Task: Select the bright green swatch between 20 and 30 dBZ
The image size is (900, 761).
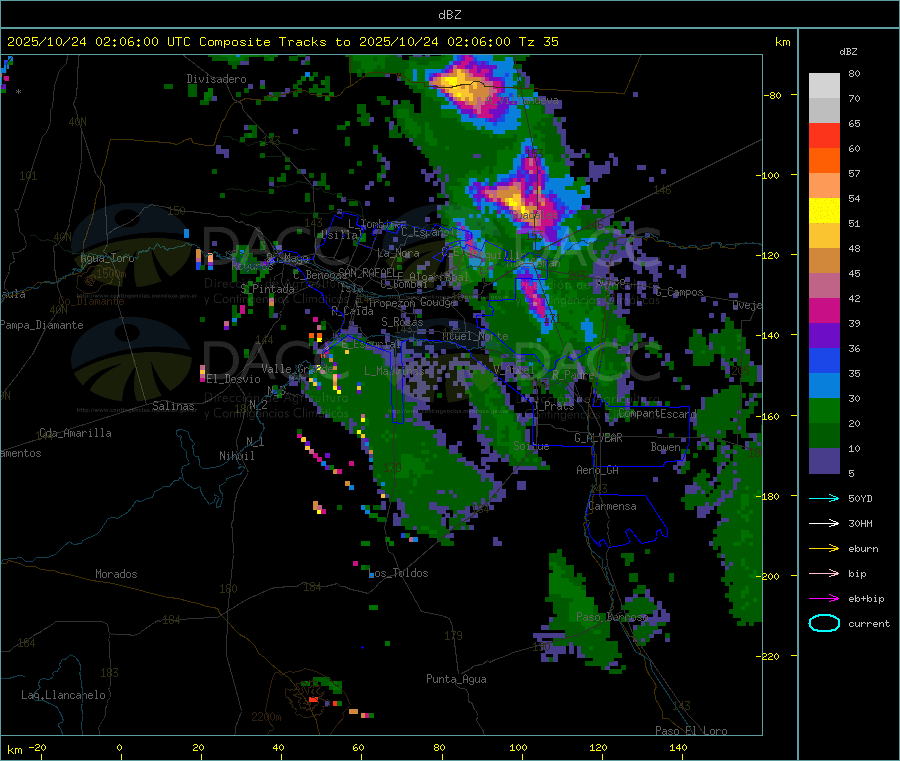Action: [x=824, y=410]
